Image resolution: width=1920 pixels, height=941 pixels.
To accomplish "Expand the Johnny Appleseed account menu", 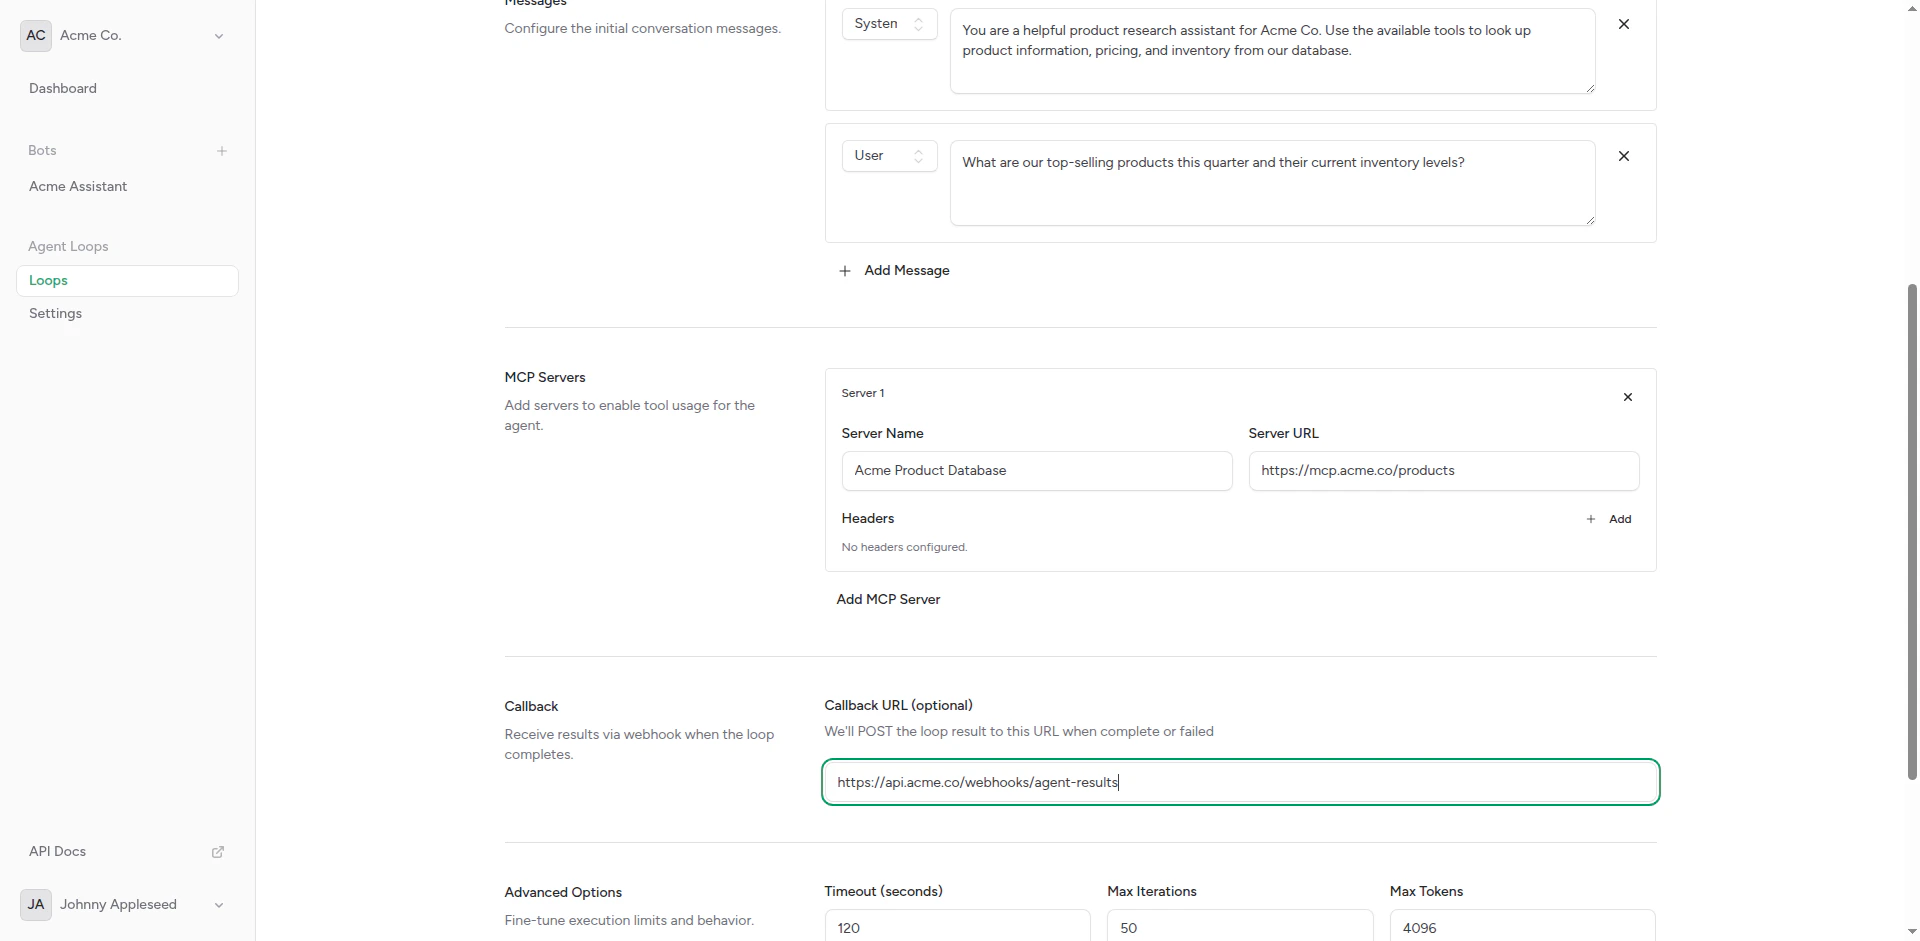I will pos(218,904).
